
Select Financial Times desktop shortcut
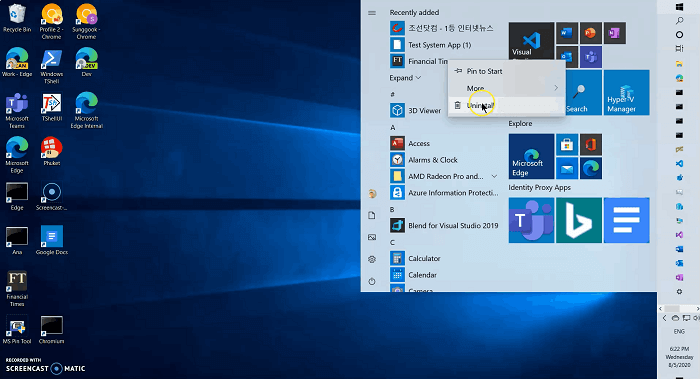17,288
